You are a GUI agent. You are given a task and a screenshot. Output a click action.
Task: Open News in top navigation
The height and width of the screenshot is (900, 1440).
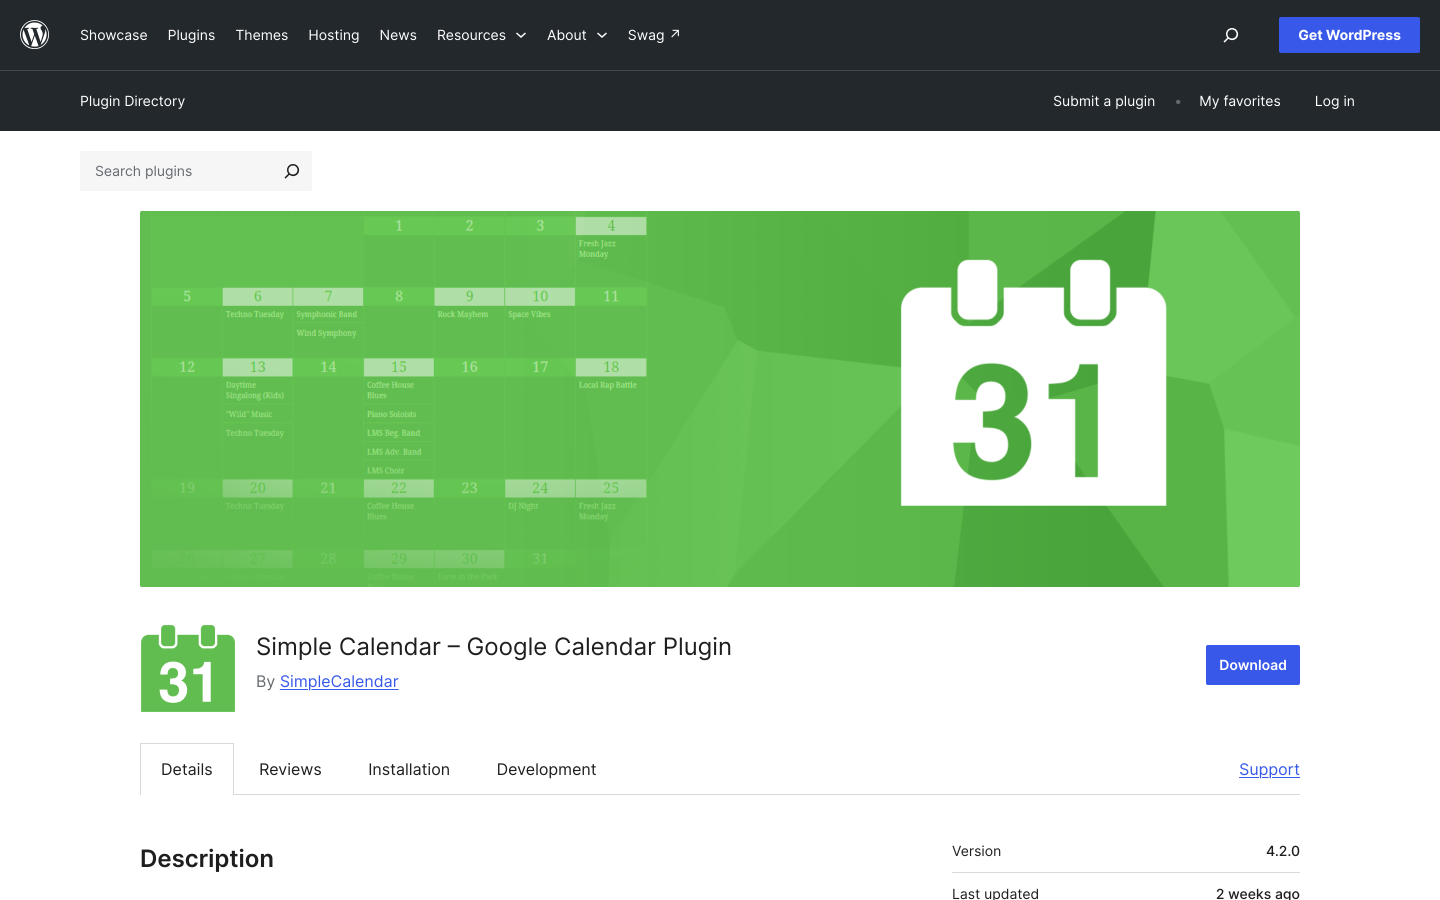[398, 35]
